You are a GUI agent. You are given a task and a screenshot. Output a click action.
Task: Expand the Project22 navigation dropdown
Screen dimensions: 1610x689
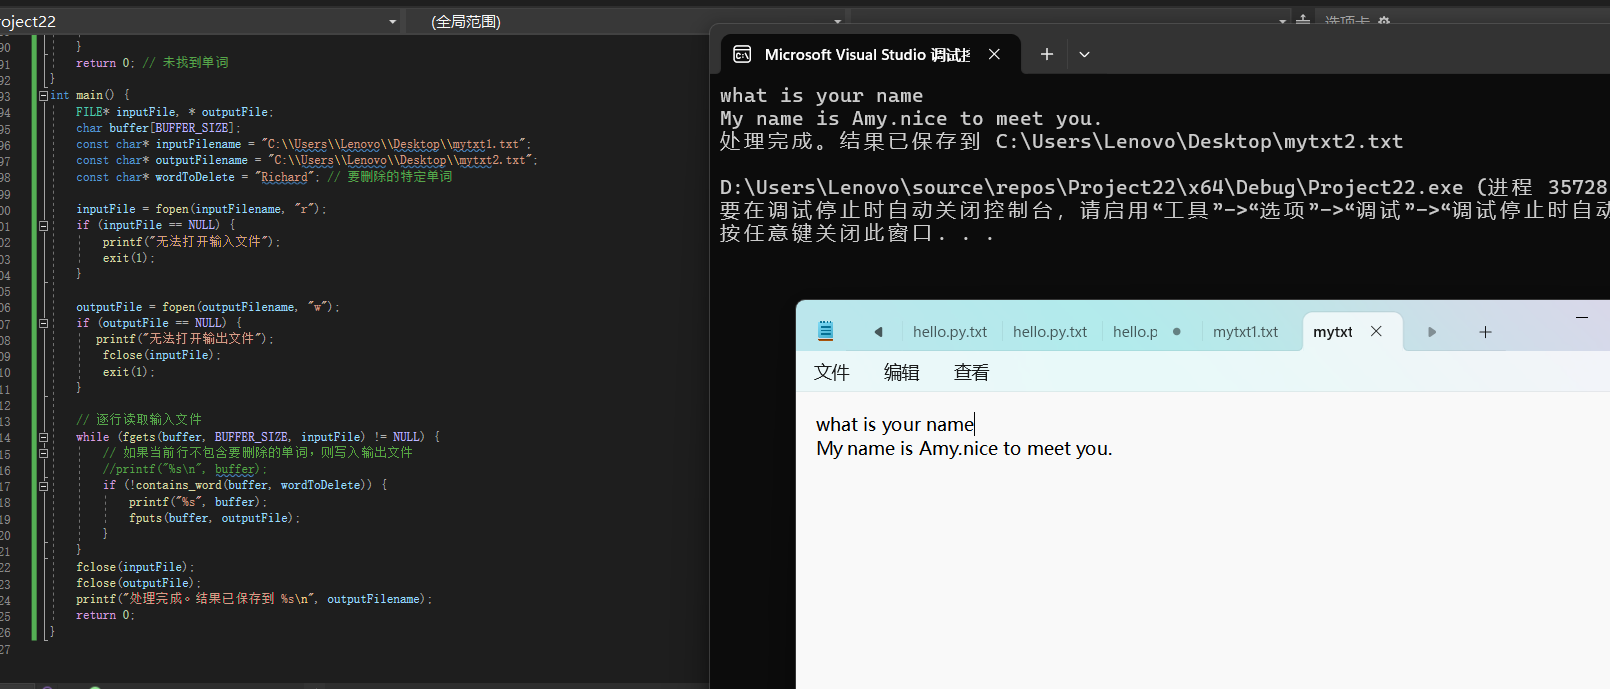pos(392,21)
